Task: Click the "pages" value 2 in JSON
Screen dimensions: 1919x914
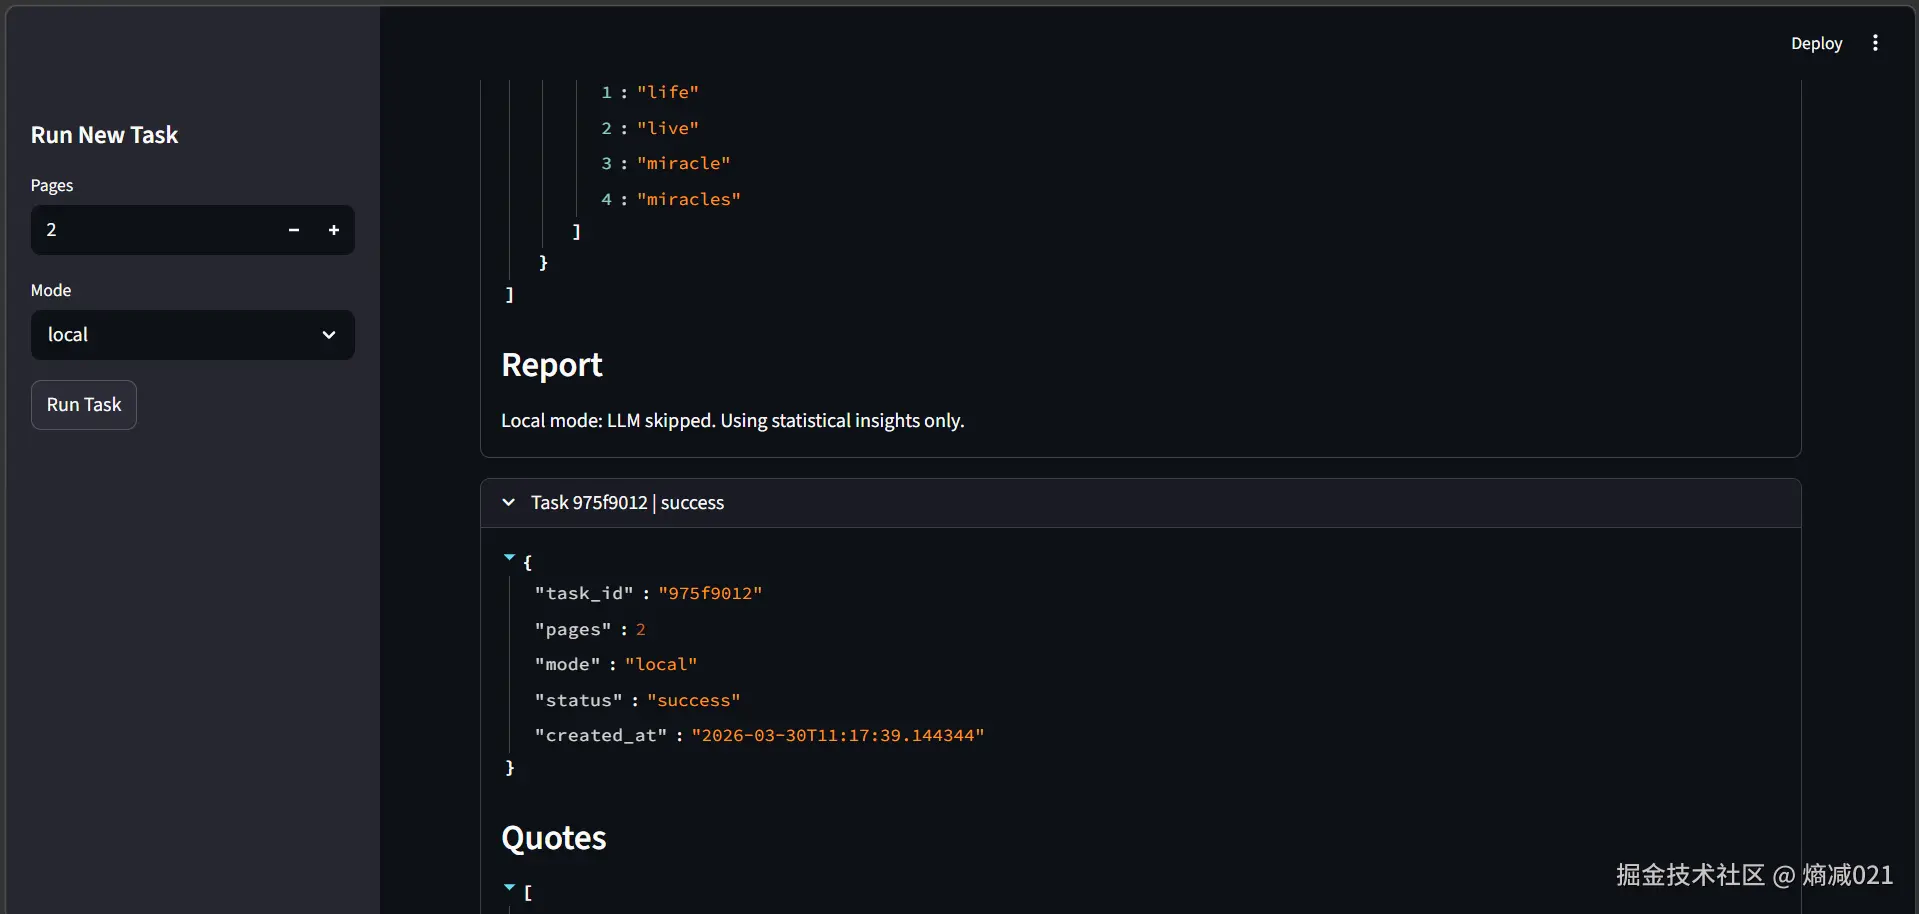Action: point(641,630)
